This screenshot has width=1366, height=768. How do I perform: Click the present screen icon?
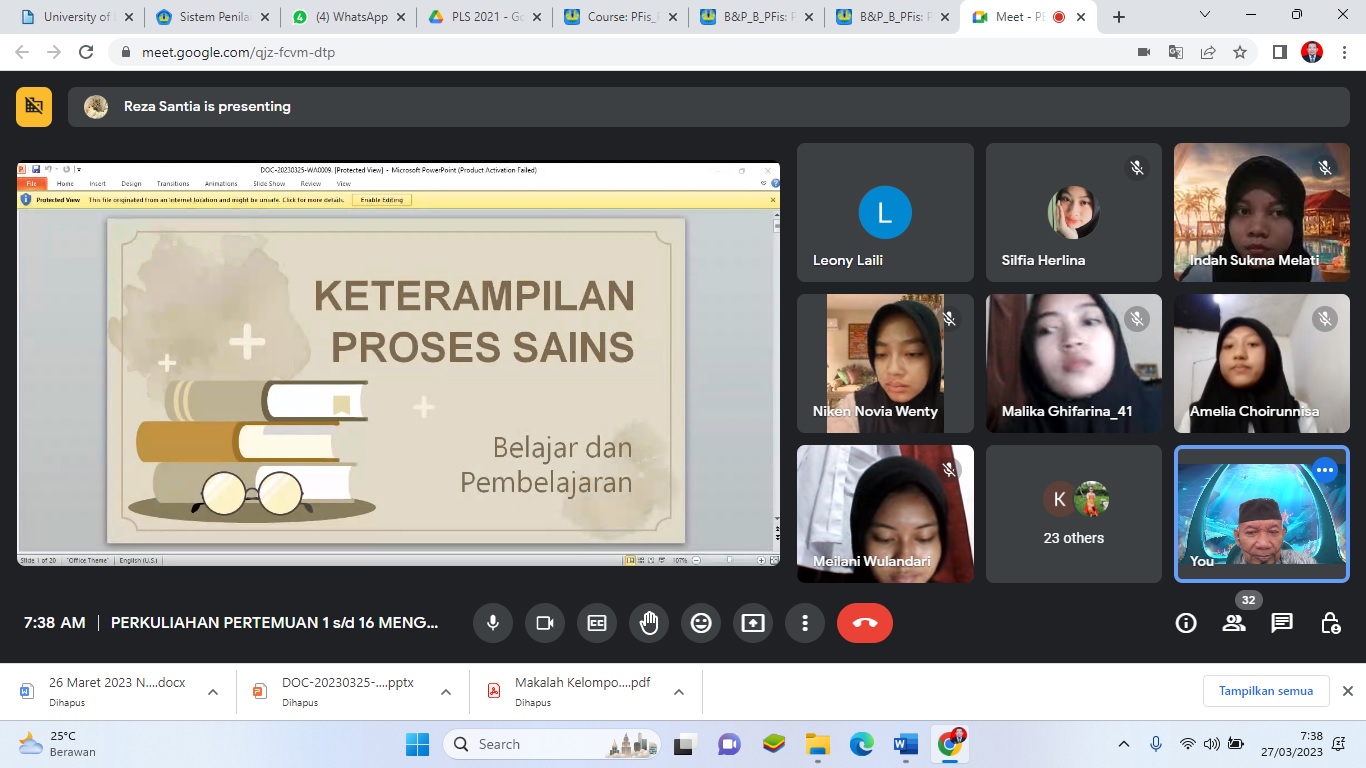753,623
